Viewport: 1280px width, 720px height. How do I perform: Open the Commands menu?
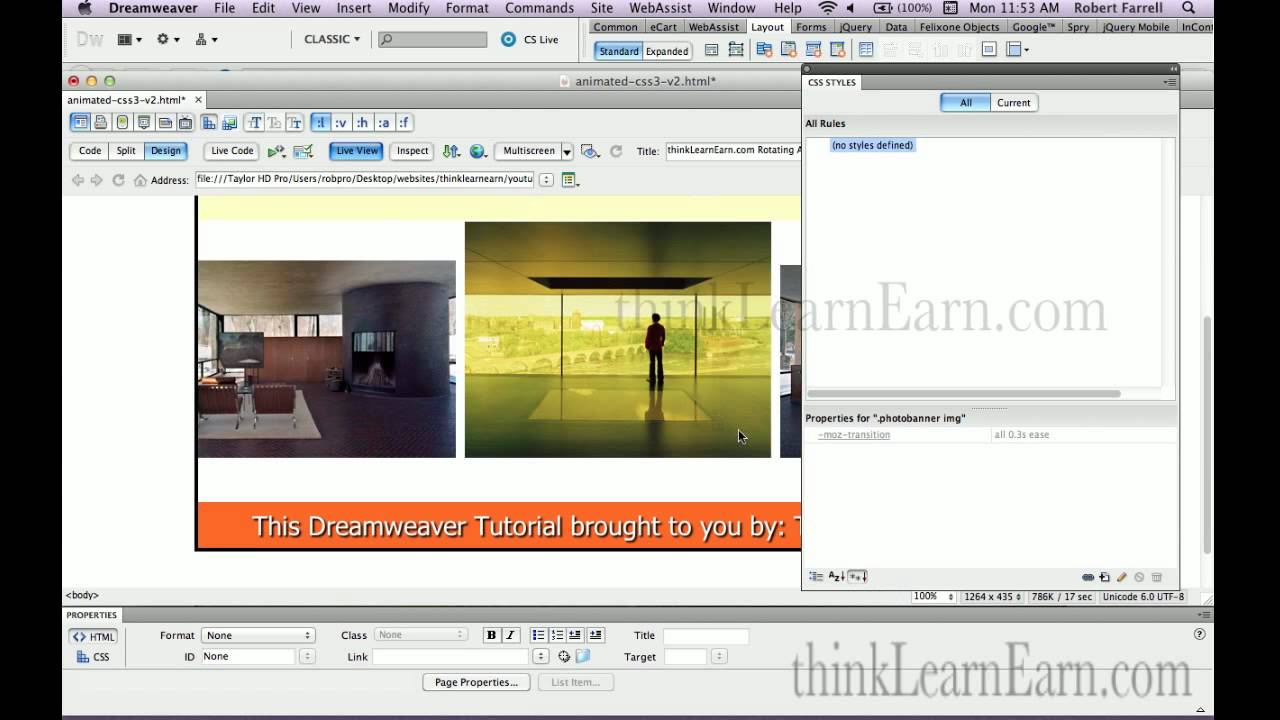(539, 8)
